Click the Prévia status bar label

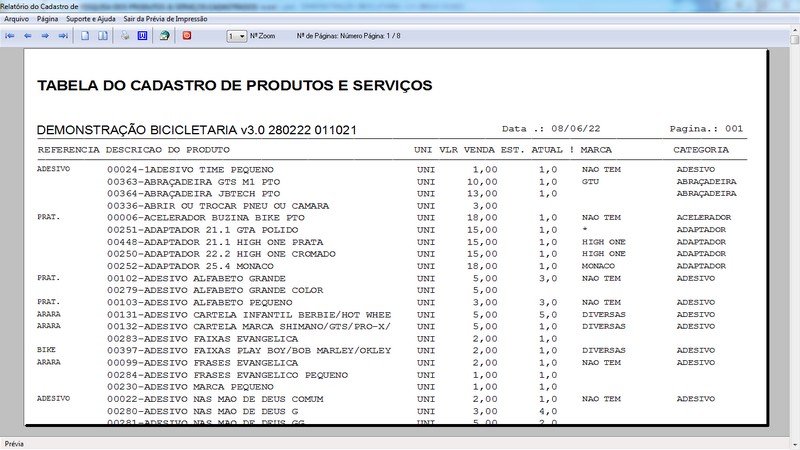pyautogui.click(x=14, y=444)
